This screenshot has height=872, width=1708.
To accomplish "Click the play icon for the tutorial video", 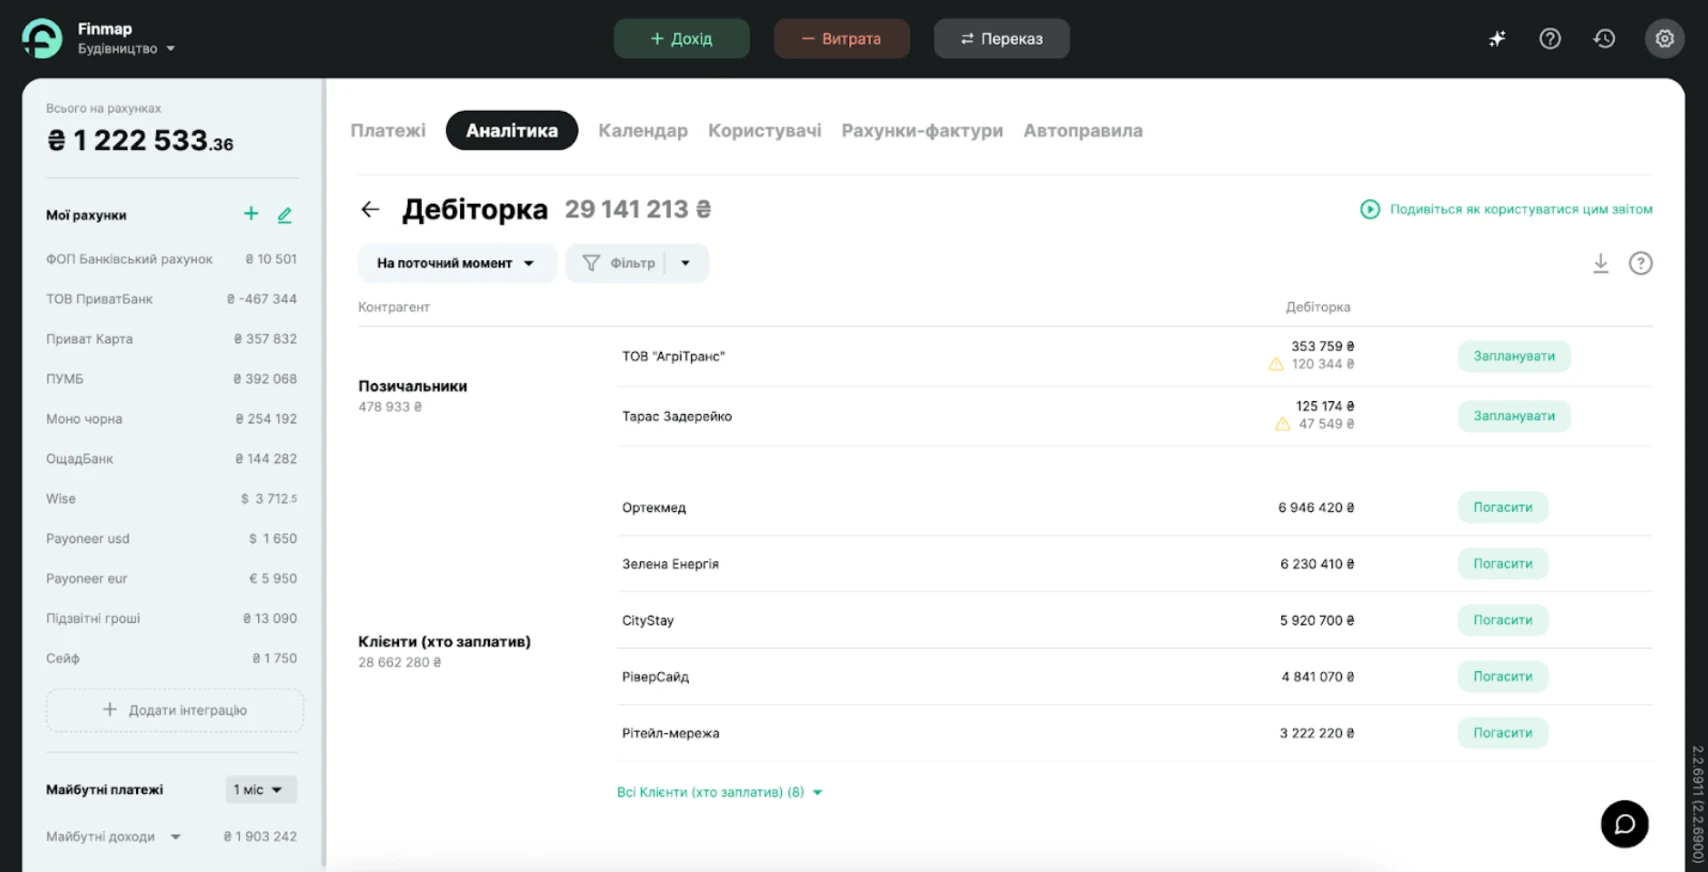I will click(1370, 209).
